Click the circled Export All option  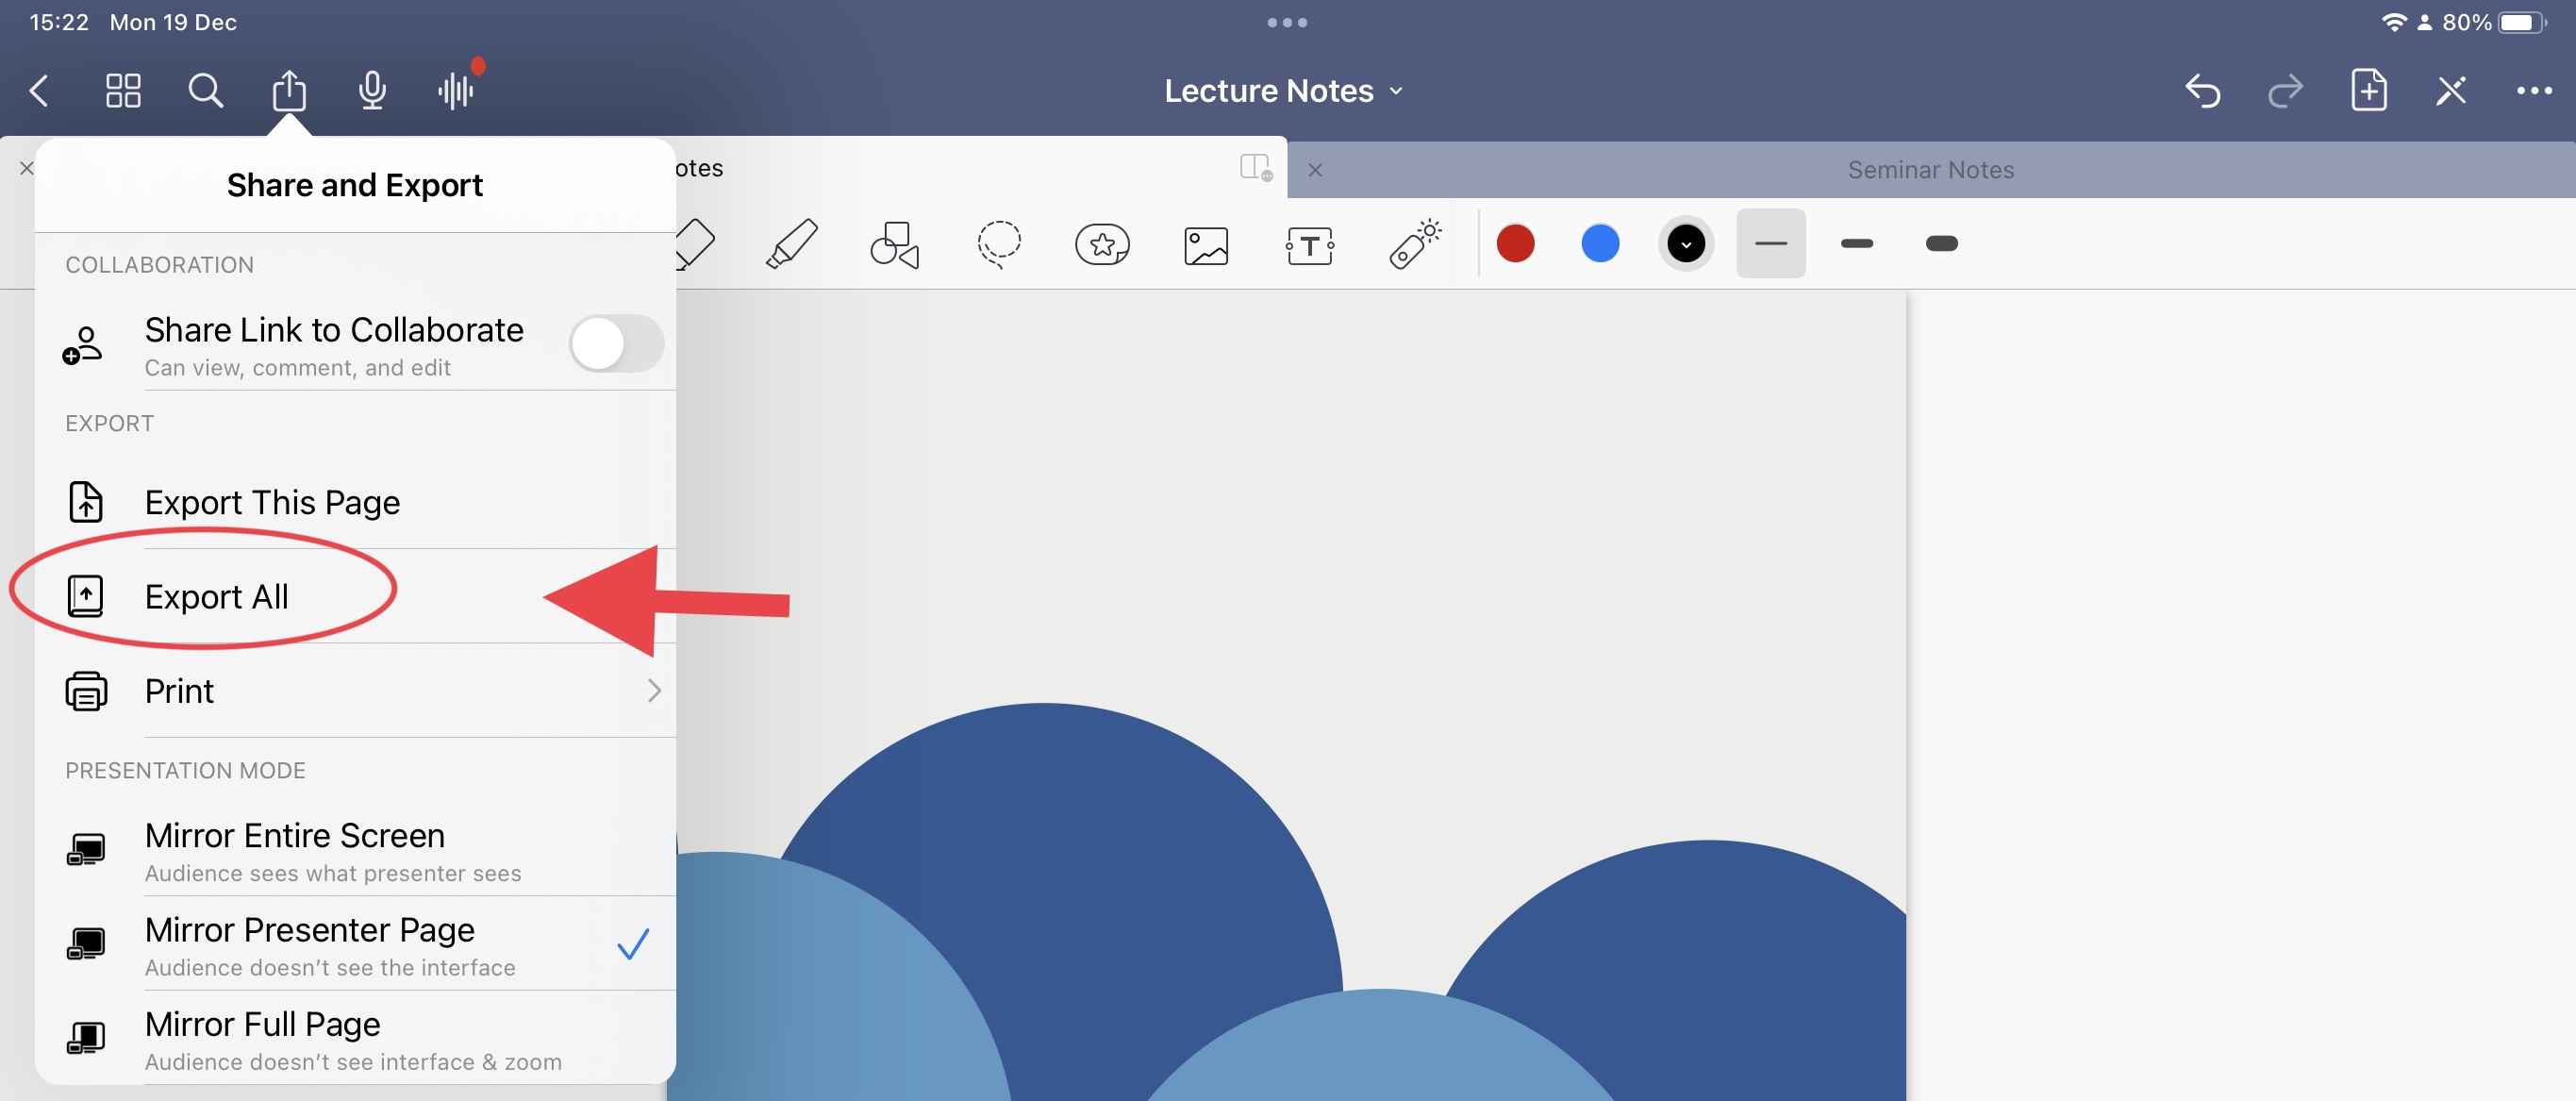216,595
